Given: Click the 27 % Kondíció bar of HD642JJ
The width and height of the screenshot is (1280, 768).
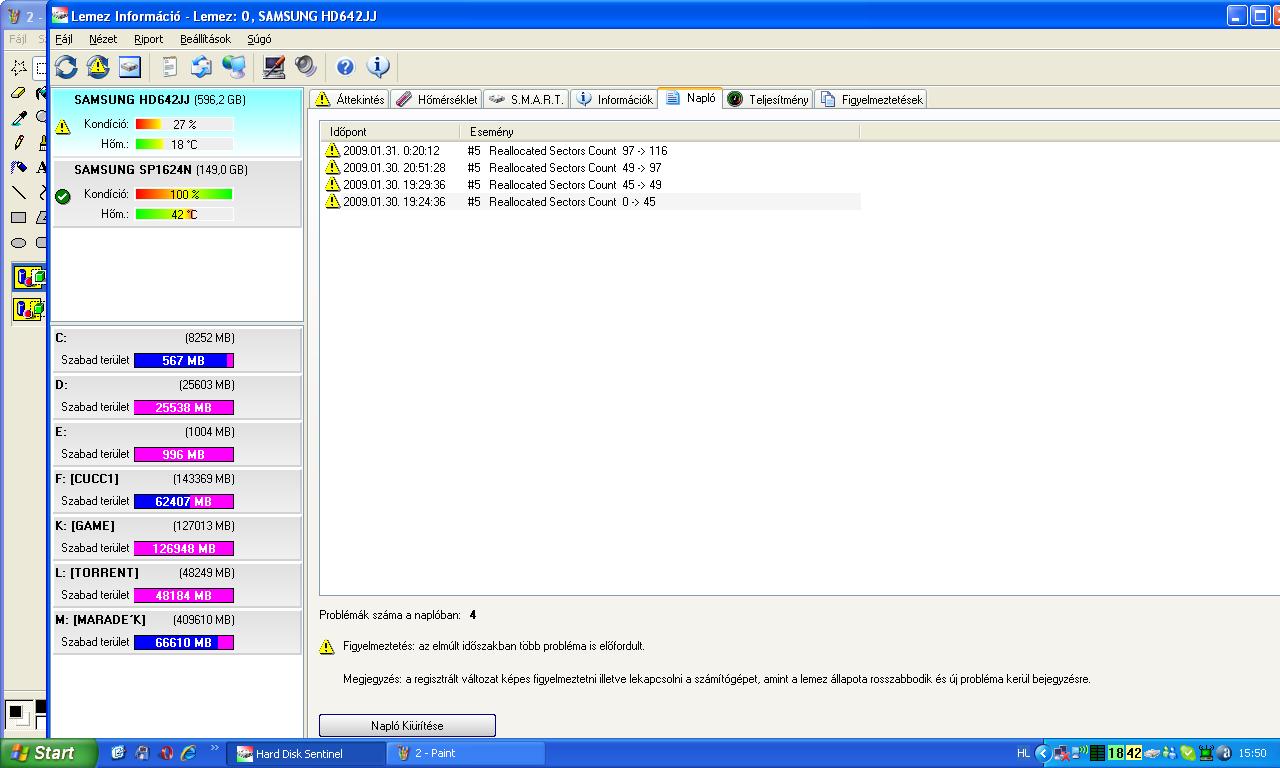Looking at the screenshot, I should click(184, 125).
